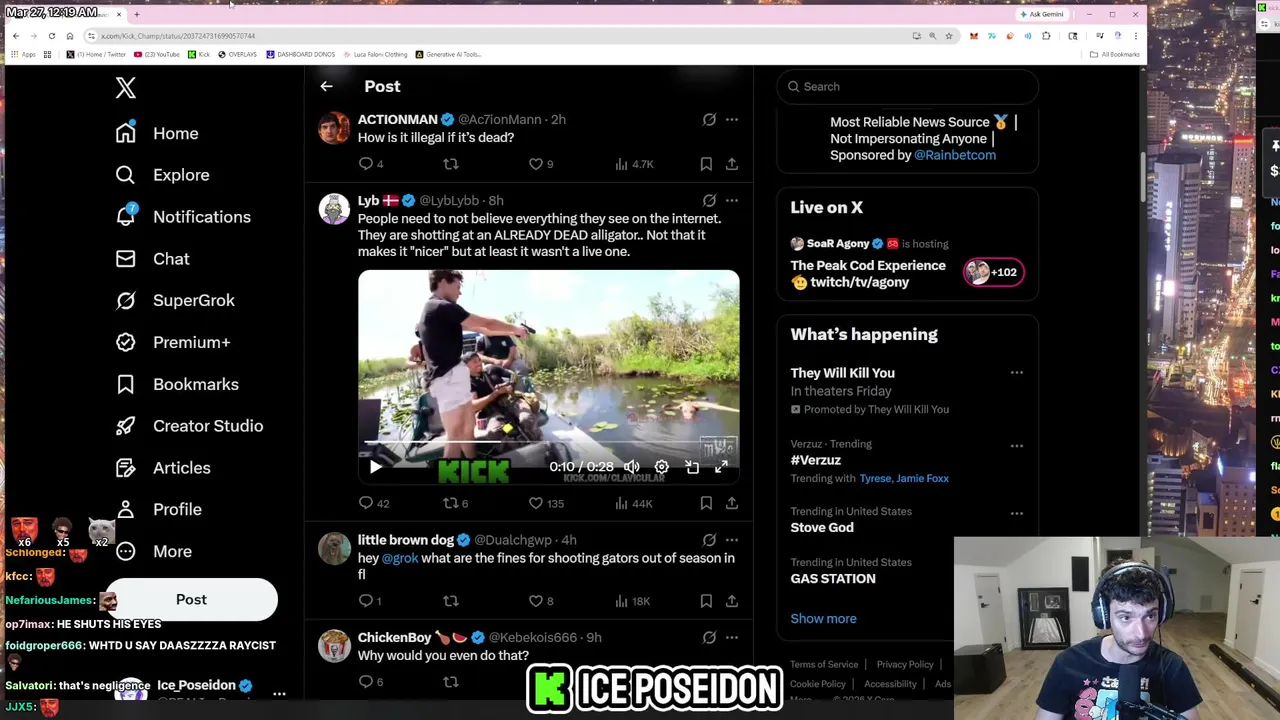1280x720 pixels.
Task: Expand the More sidebar menu
Action: pyautogui.click(x=153, y=551)
